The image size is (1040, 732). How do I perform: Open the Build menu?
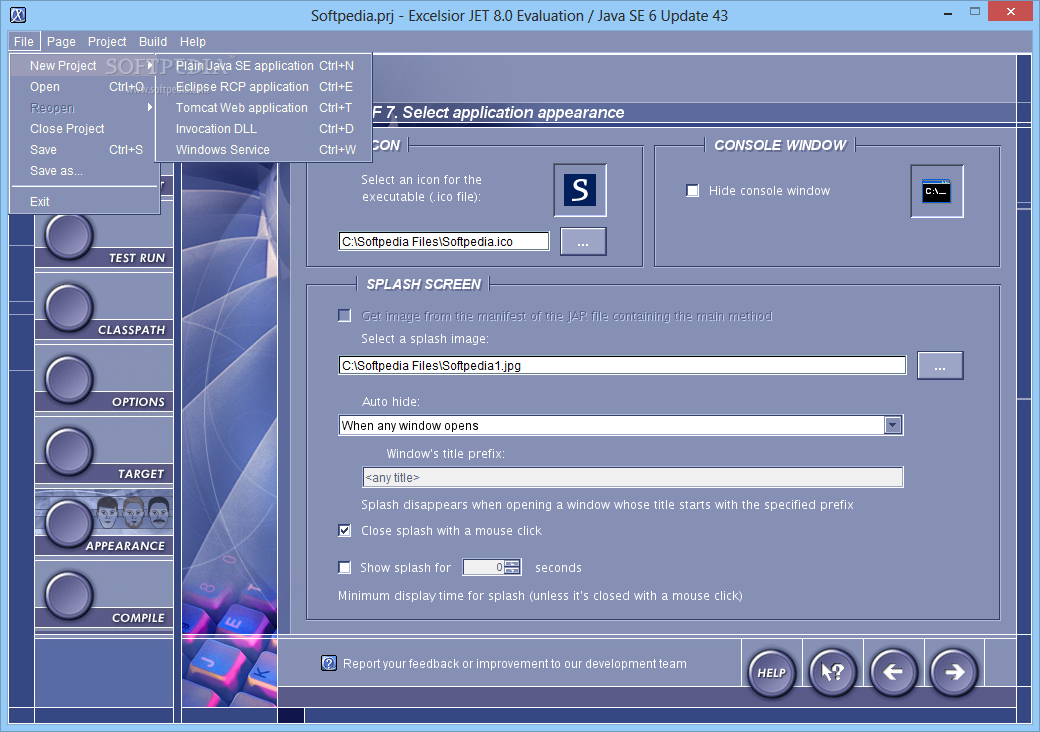(153, 41)
